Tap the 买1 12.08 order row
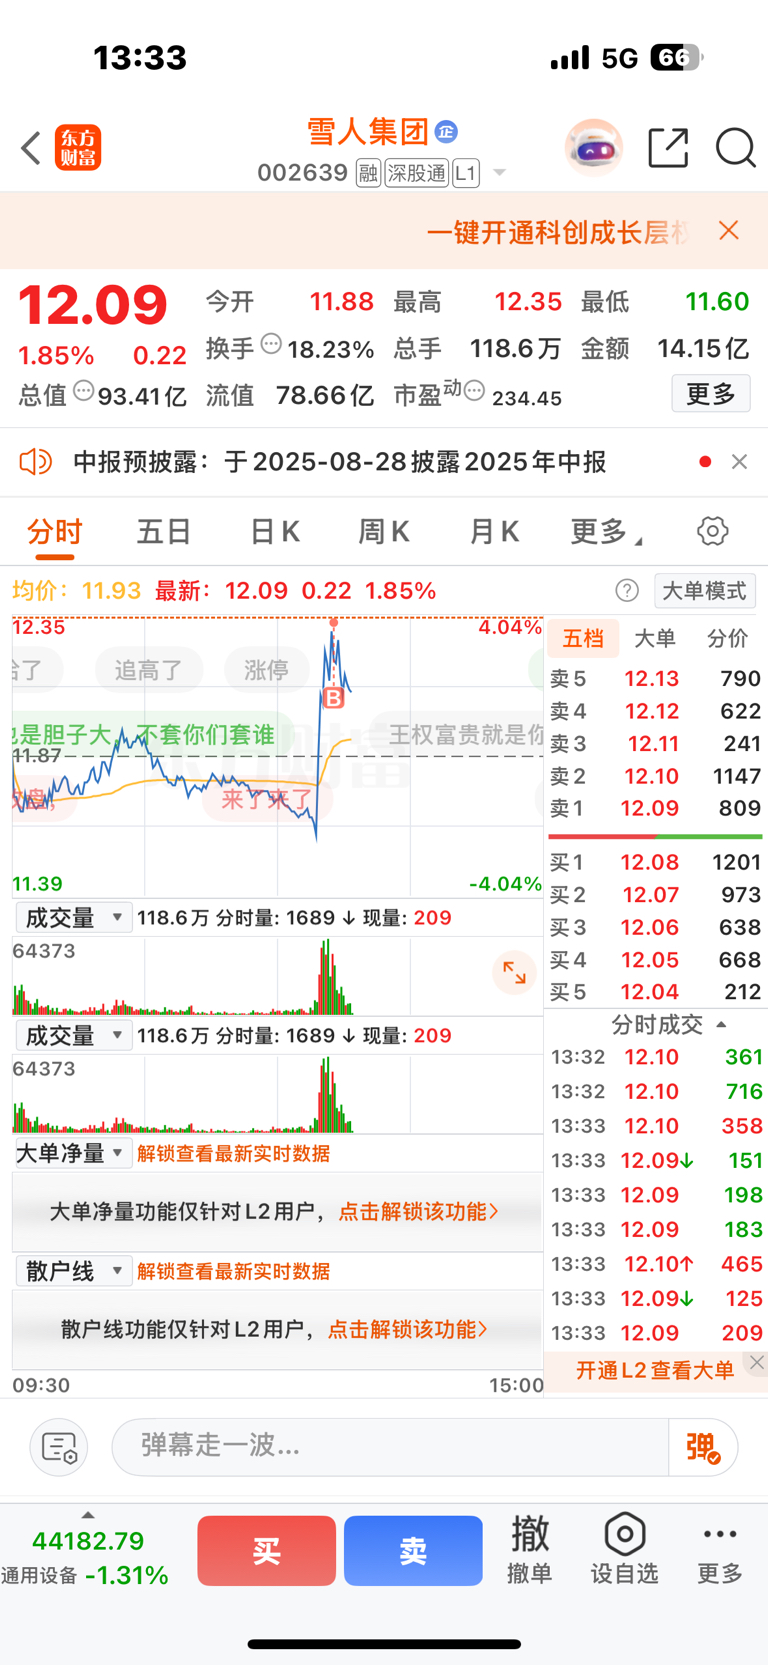The width and height of the screenshot is (769, 1665). [x=655, y=862]
